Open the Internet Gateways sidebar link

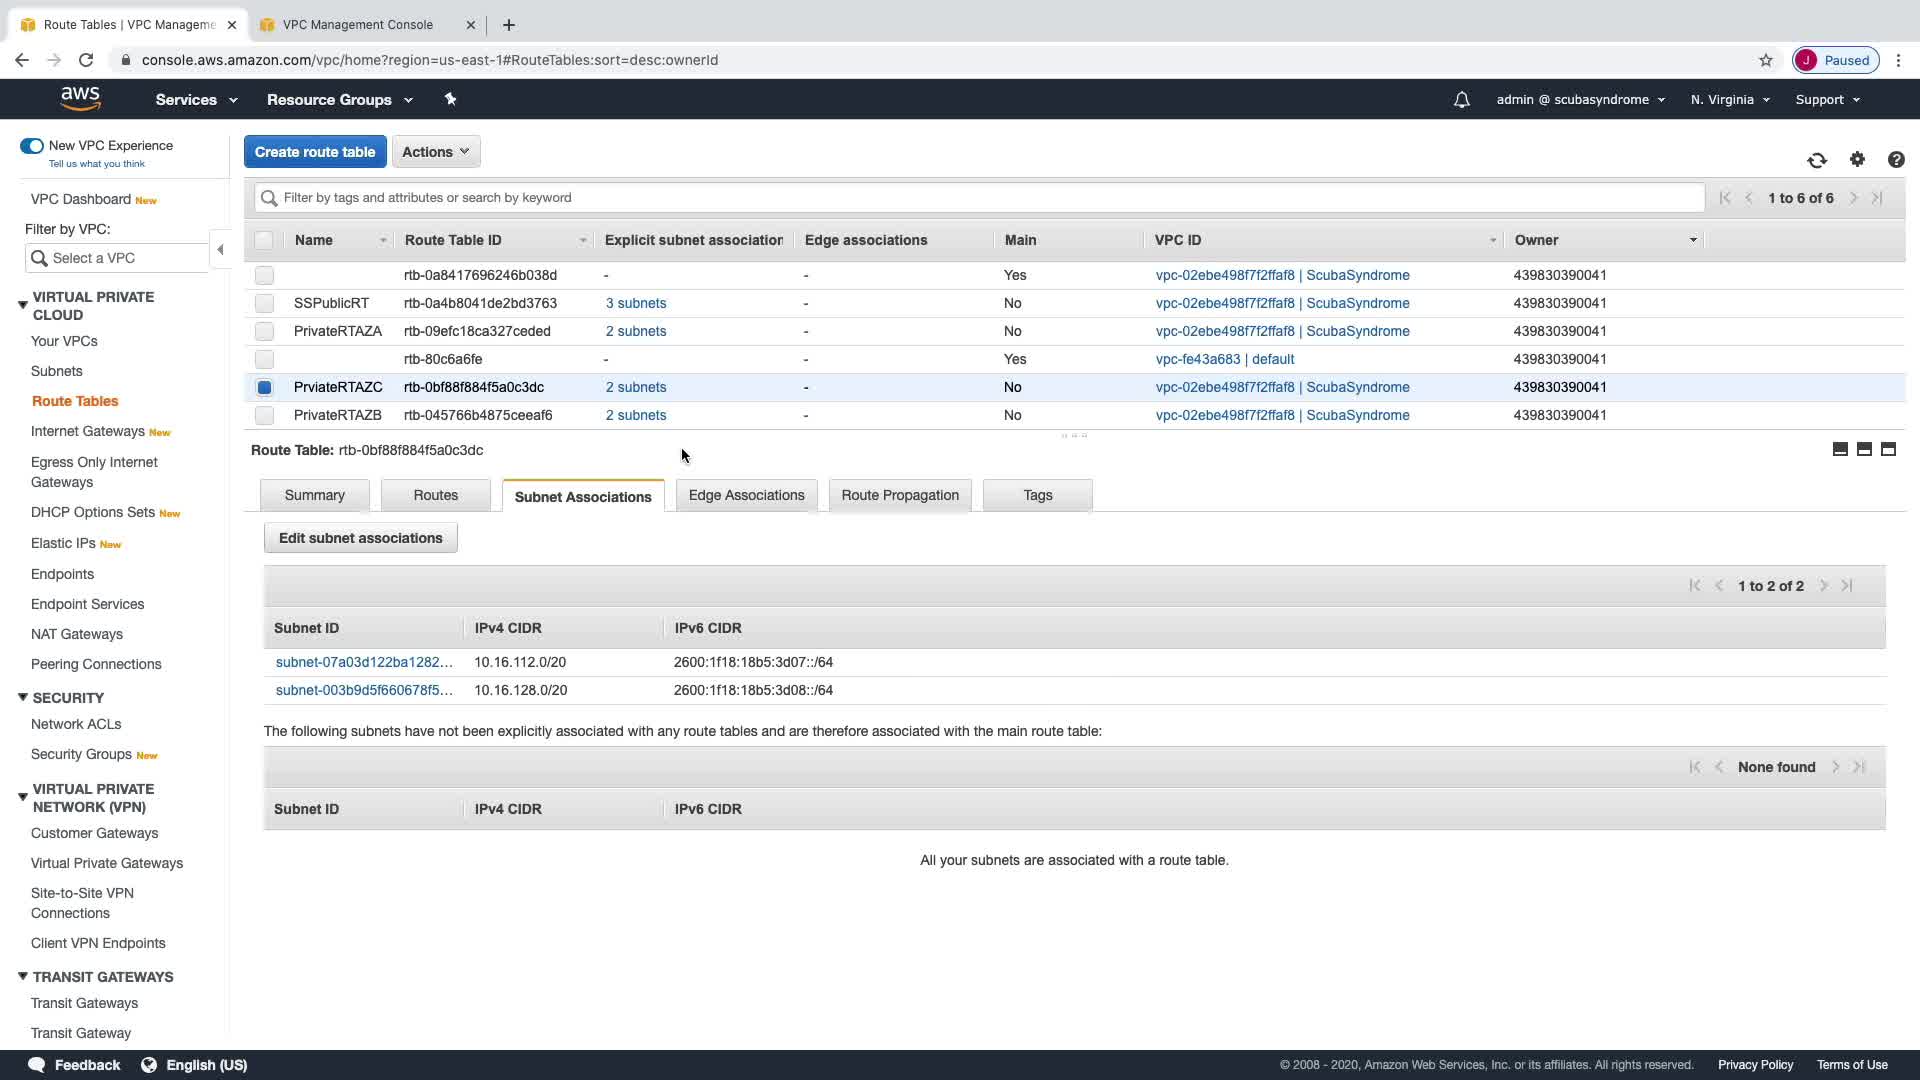coord(88,431)
